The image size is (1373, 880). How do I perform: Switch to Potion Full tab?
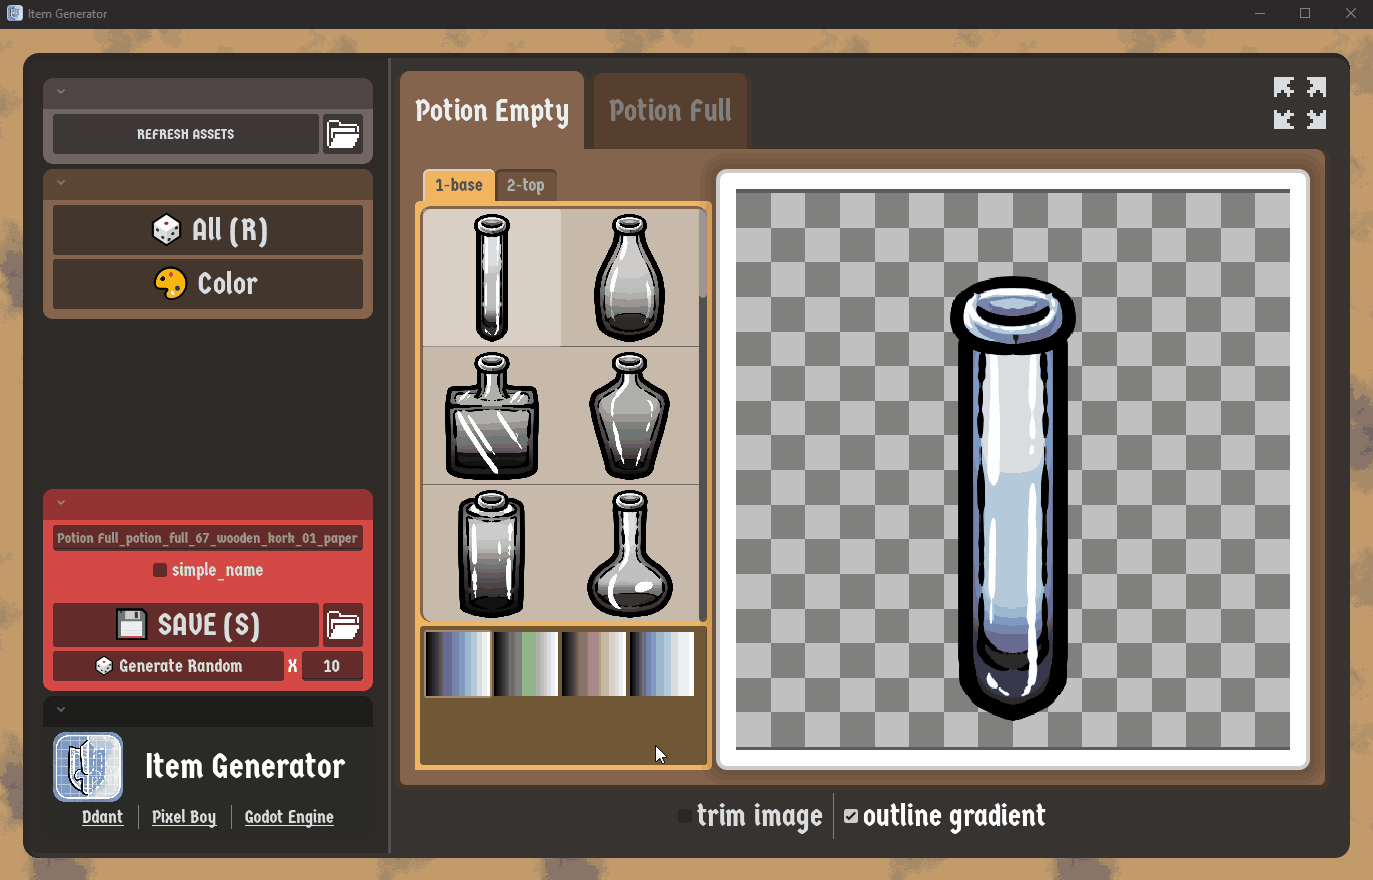[x=670, y=111]
